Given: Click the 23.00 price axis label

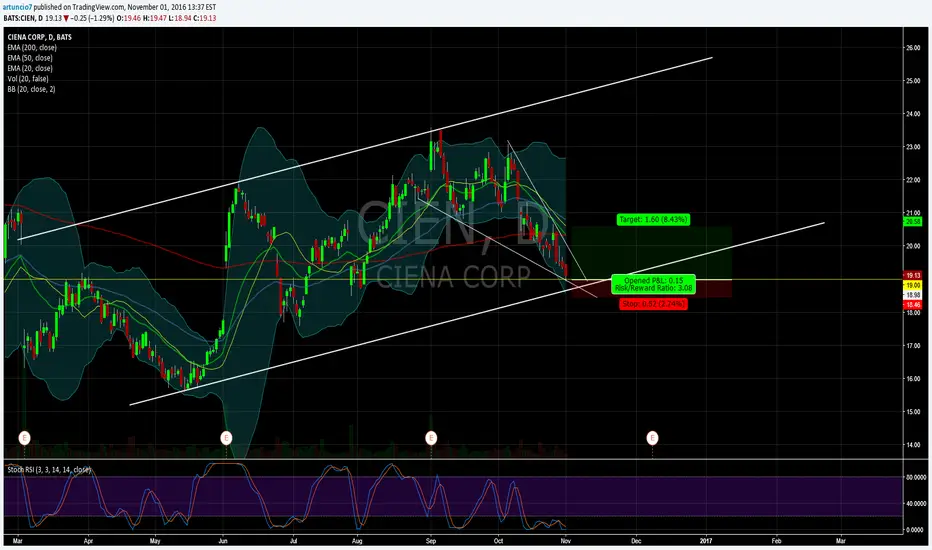Looking at the screenshot, I should click(912, 147).
